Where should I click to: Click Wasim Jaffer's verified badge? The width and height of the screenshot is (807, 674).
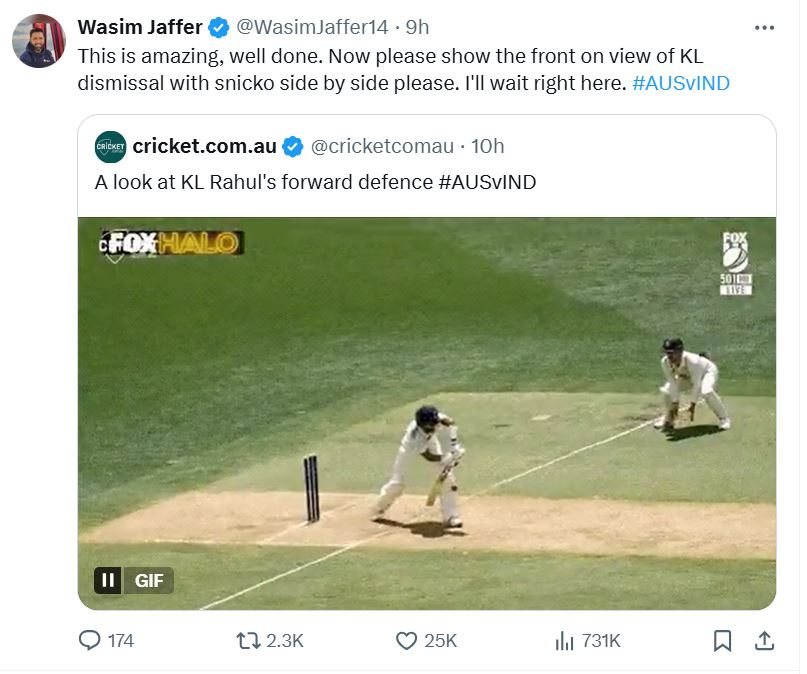[x=219, y=27]
